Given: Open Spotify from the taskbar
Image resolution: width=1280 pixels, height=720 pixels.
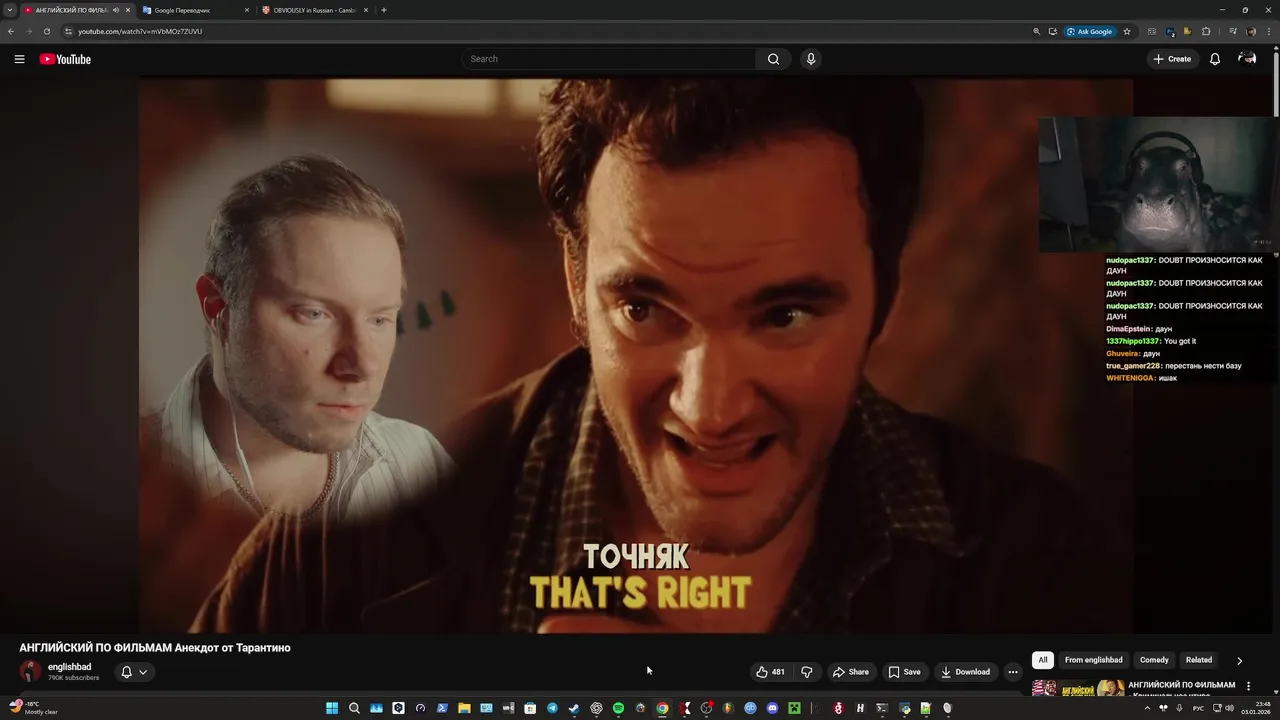Looking at the screenshot, I should tap(618, 708).
